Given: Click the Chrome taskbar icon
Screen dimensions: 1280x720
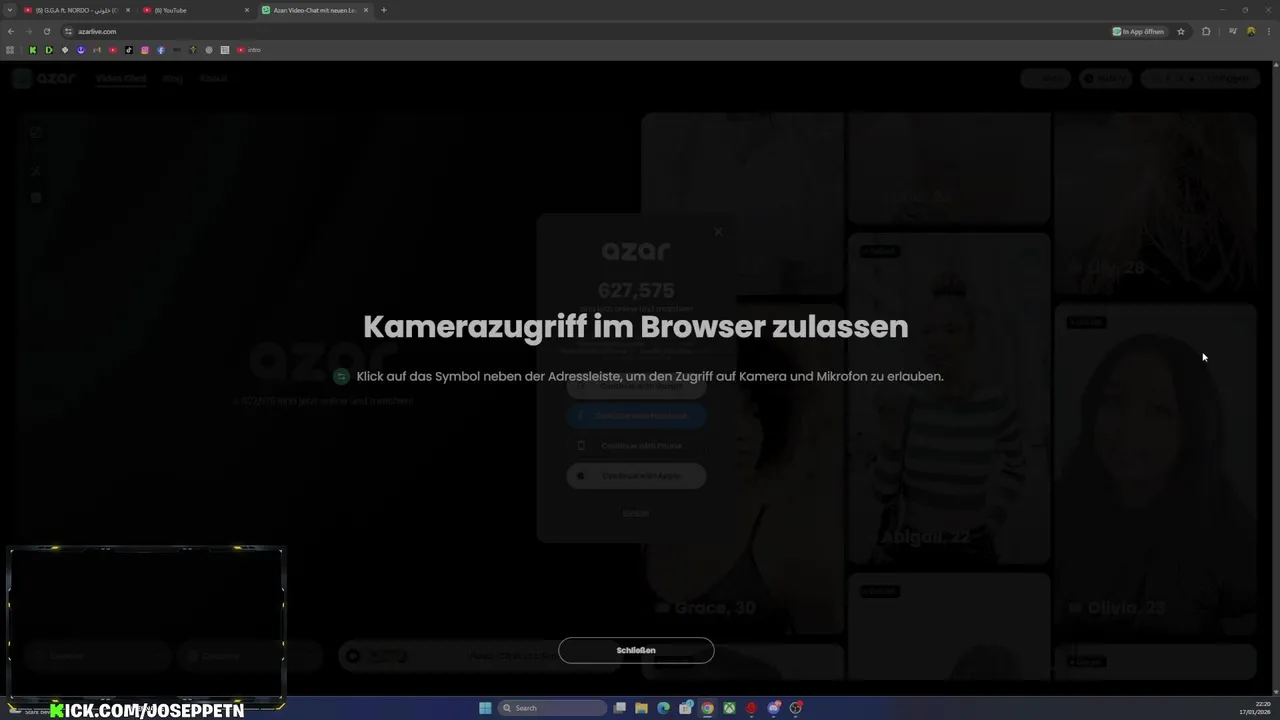Looking at the screenshot, I should coord(707,708).
